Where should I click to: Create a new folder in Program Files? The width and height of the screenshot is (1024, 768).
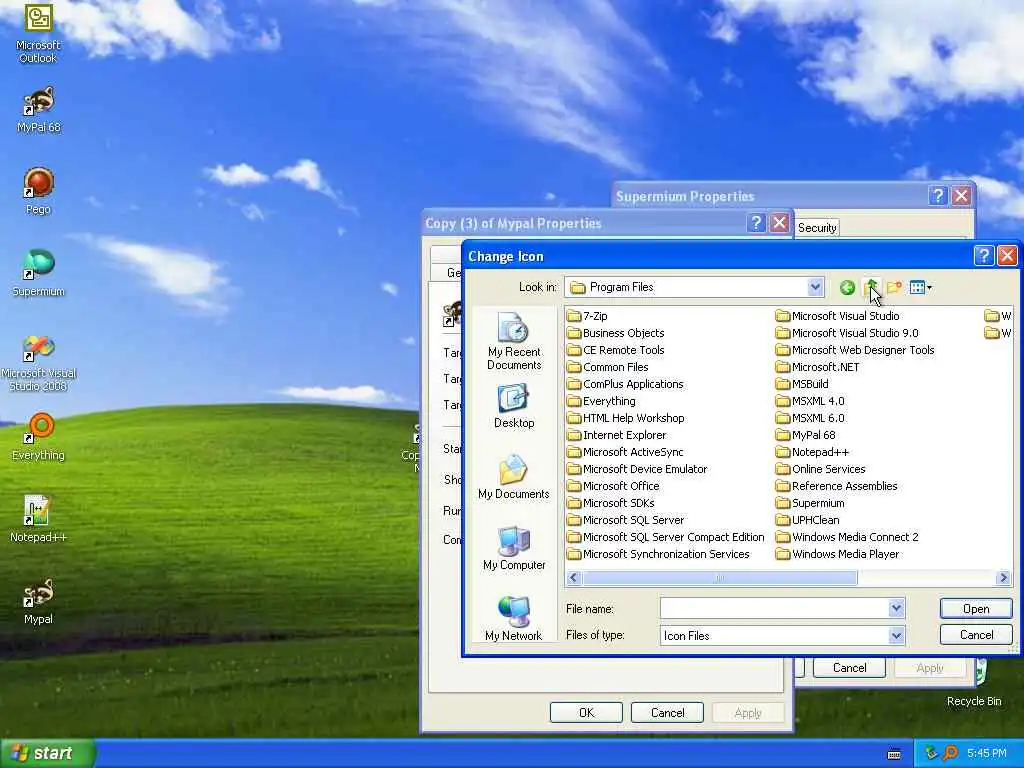pyautogui.click(x=894, y=287)
